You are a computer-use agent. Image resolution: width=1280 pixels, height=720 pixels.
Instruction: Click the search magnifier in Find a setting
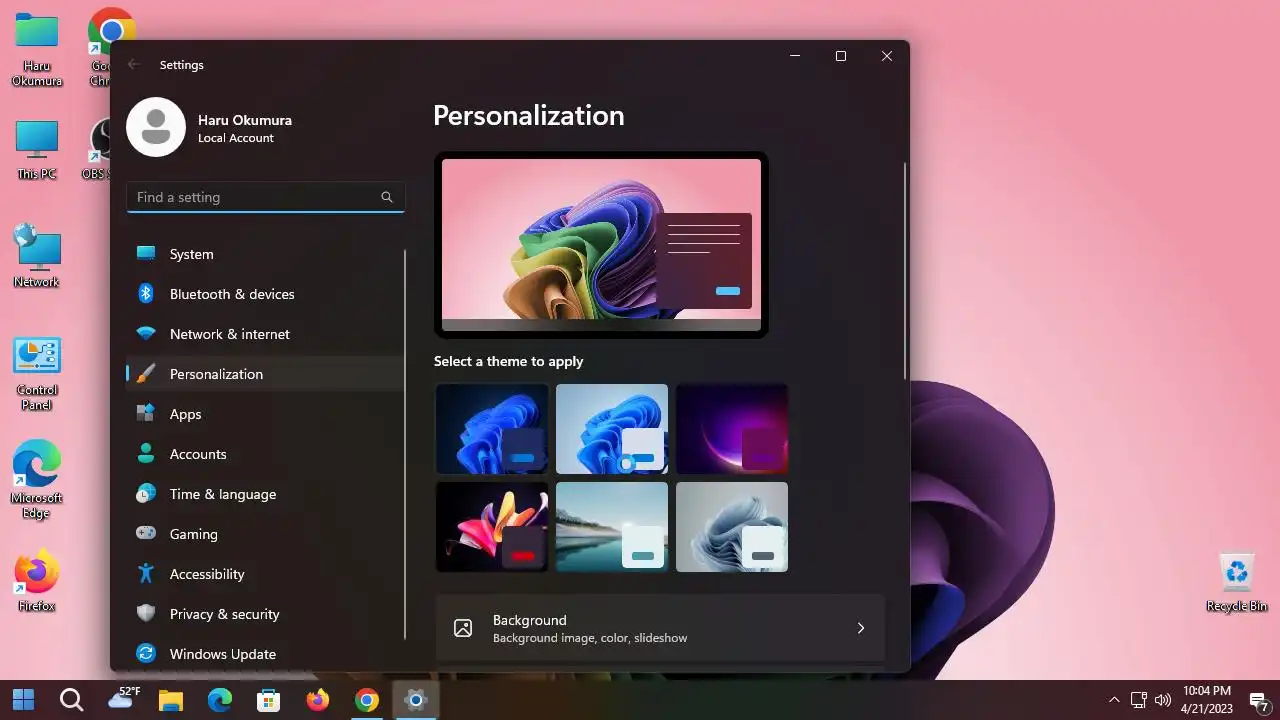[387, 197]
